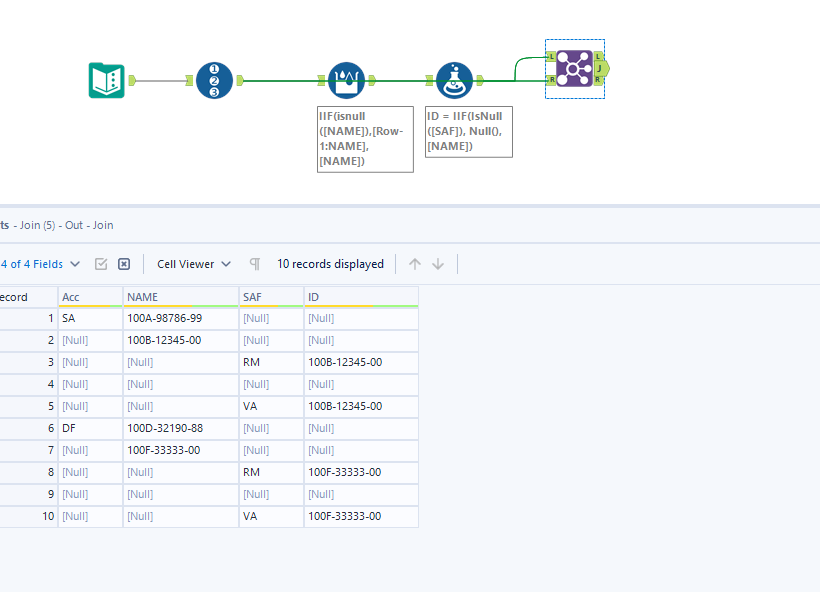The image size is (820, 592).
Task: Click the ID cell in row 10
Action: 361,516
